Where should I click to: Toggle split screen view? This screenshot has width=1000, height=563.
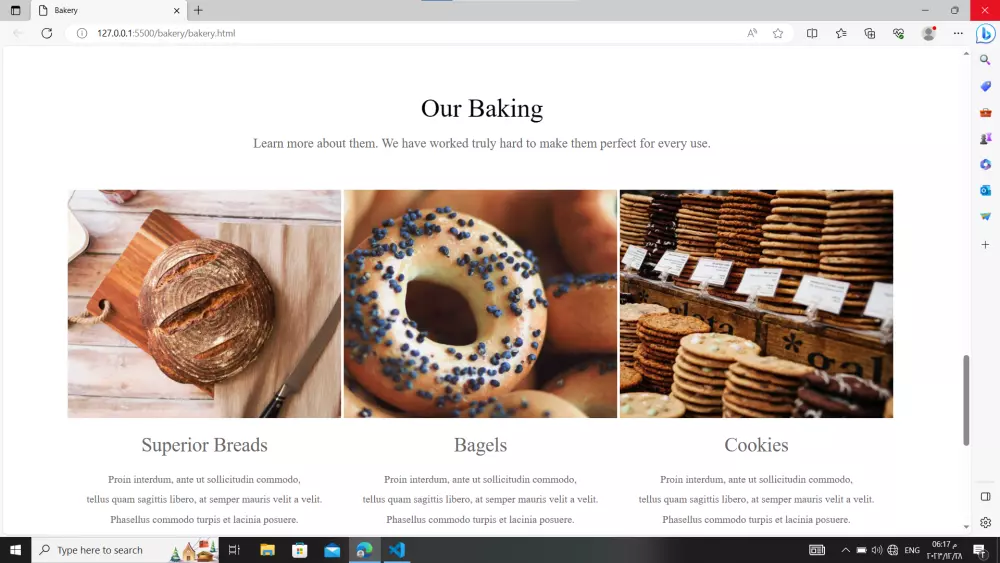[812, 33]
